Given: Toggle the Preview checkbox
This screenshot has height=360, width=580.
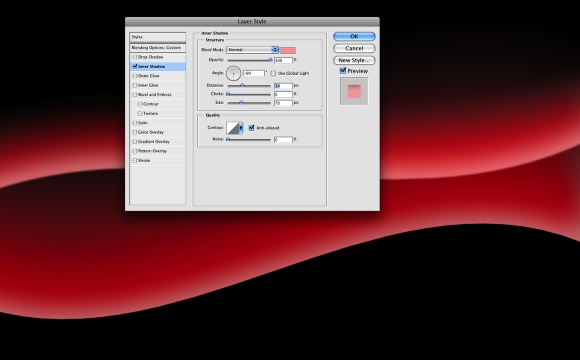Looking at the screenshot, I should pos(343,71).
